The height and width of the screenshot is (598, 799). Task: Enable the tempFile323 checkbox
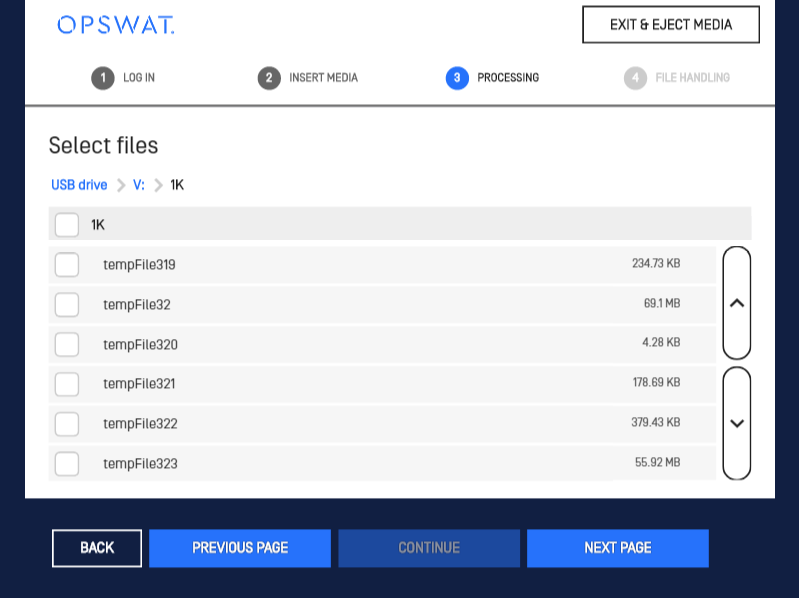pyautogui.click(x=67, y=464)
